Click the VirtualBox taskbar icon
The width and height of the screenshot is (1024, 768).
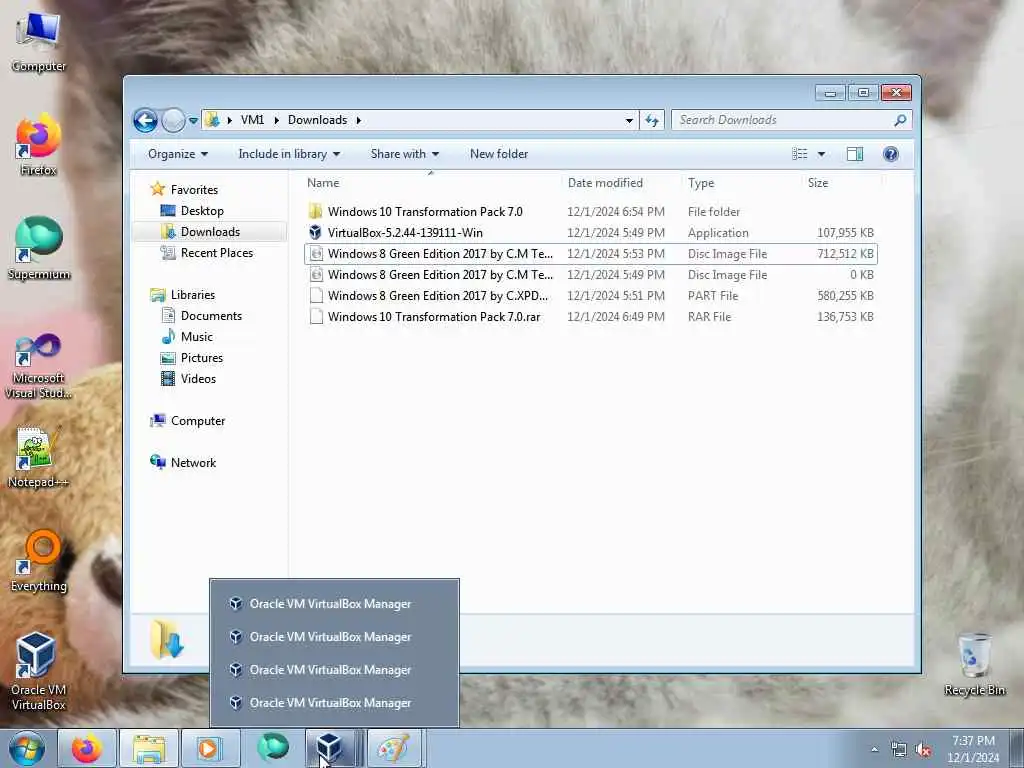(330, 748)
